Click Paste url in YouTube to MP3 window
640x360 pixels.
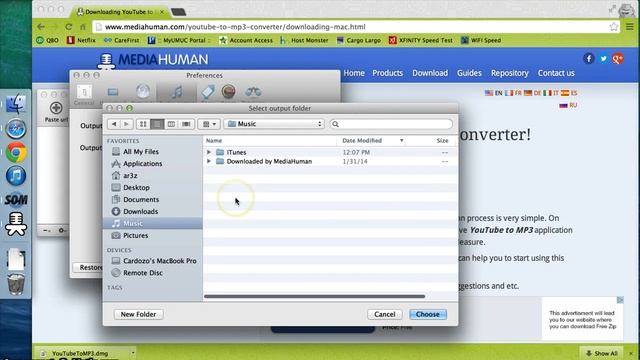tap(56, 112)
